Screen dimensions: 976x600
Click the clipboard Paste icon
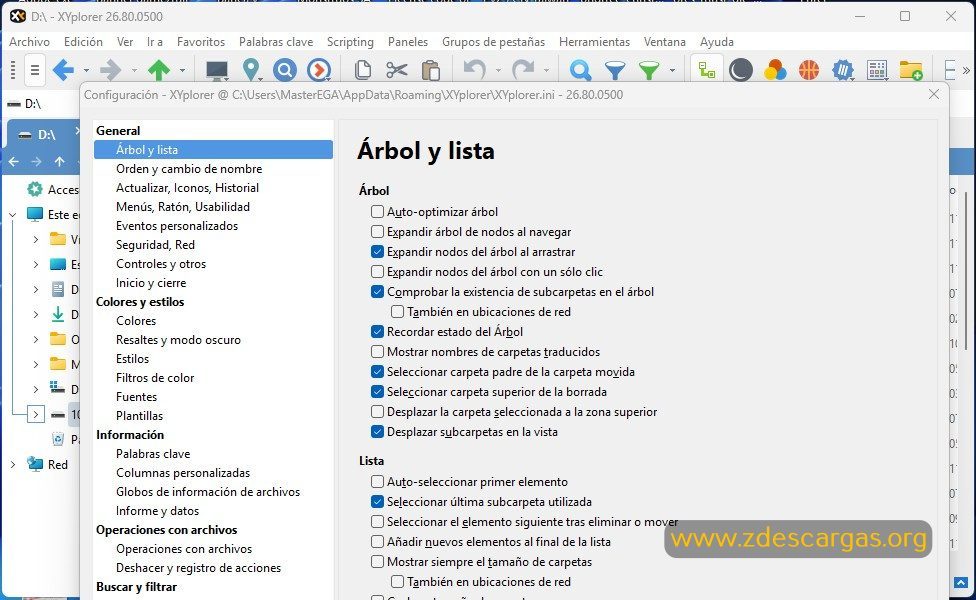pos(431,70)
